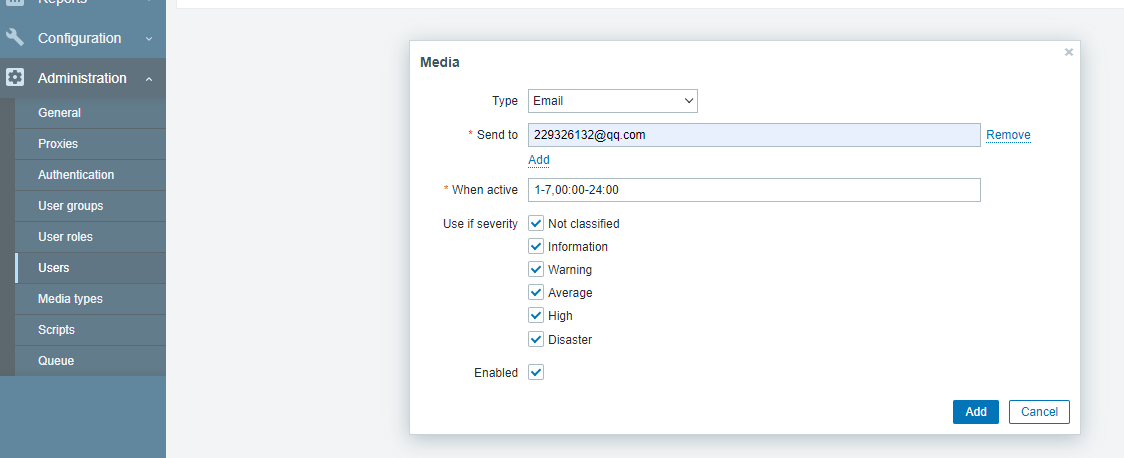Toggle the Enabled checkbox
Image resolution: width=1124 pixels, height=458 pixels.
[x=536, y=373]
